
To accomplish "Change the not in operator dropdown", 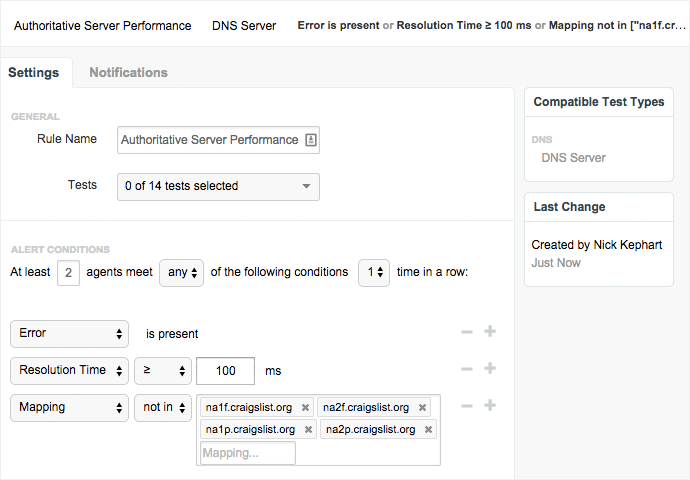I will tap(162, 407).
